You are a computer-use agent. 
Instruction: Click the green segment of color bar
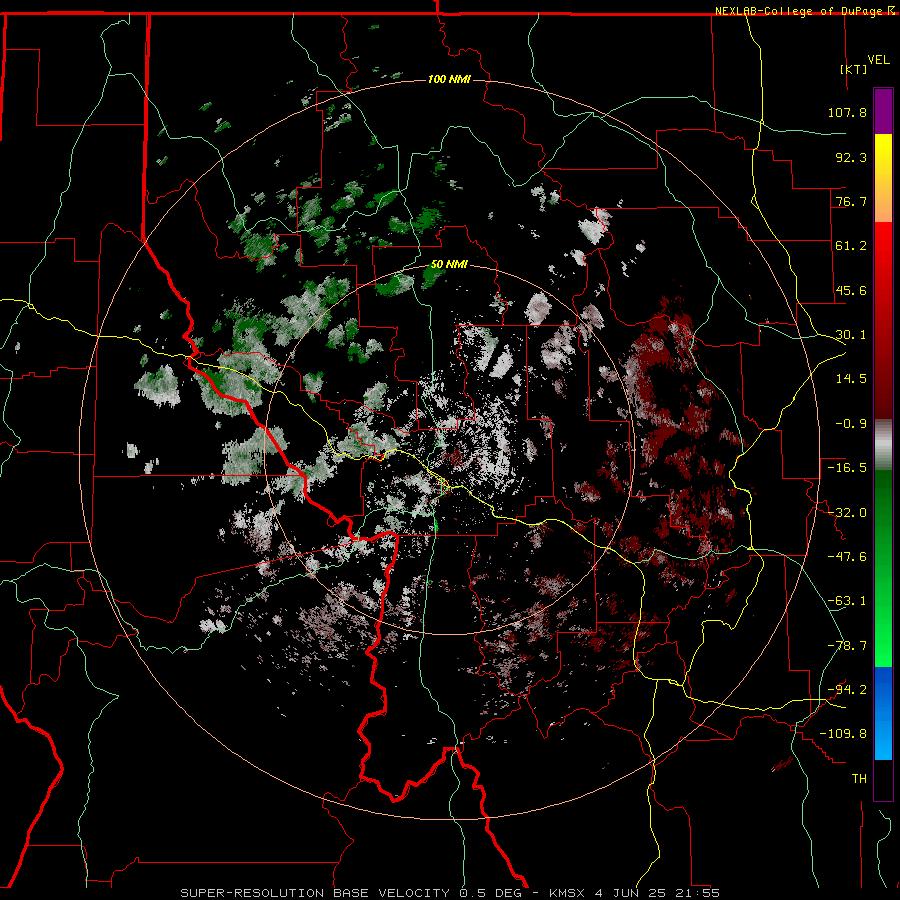pos(883,568)
